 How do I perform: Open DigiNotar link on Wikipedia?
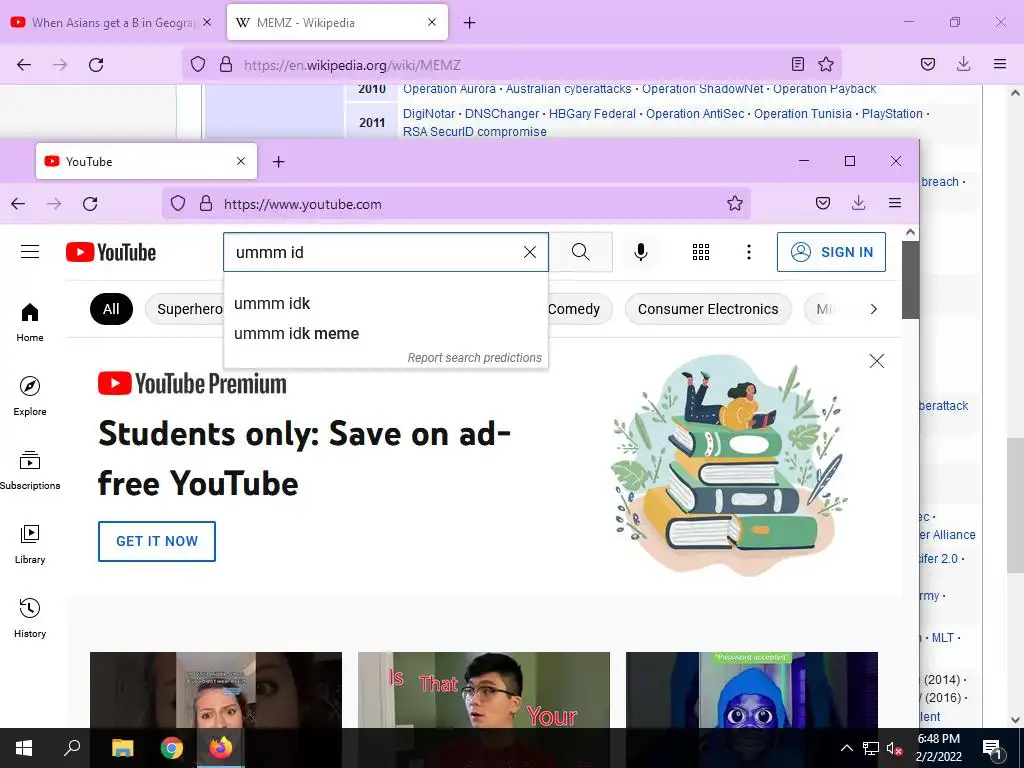pyautogui.click(x=428, y=114)
